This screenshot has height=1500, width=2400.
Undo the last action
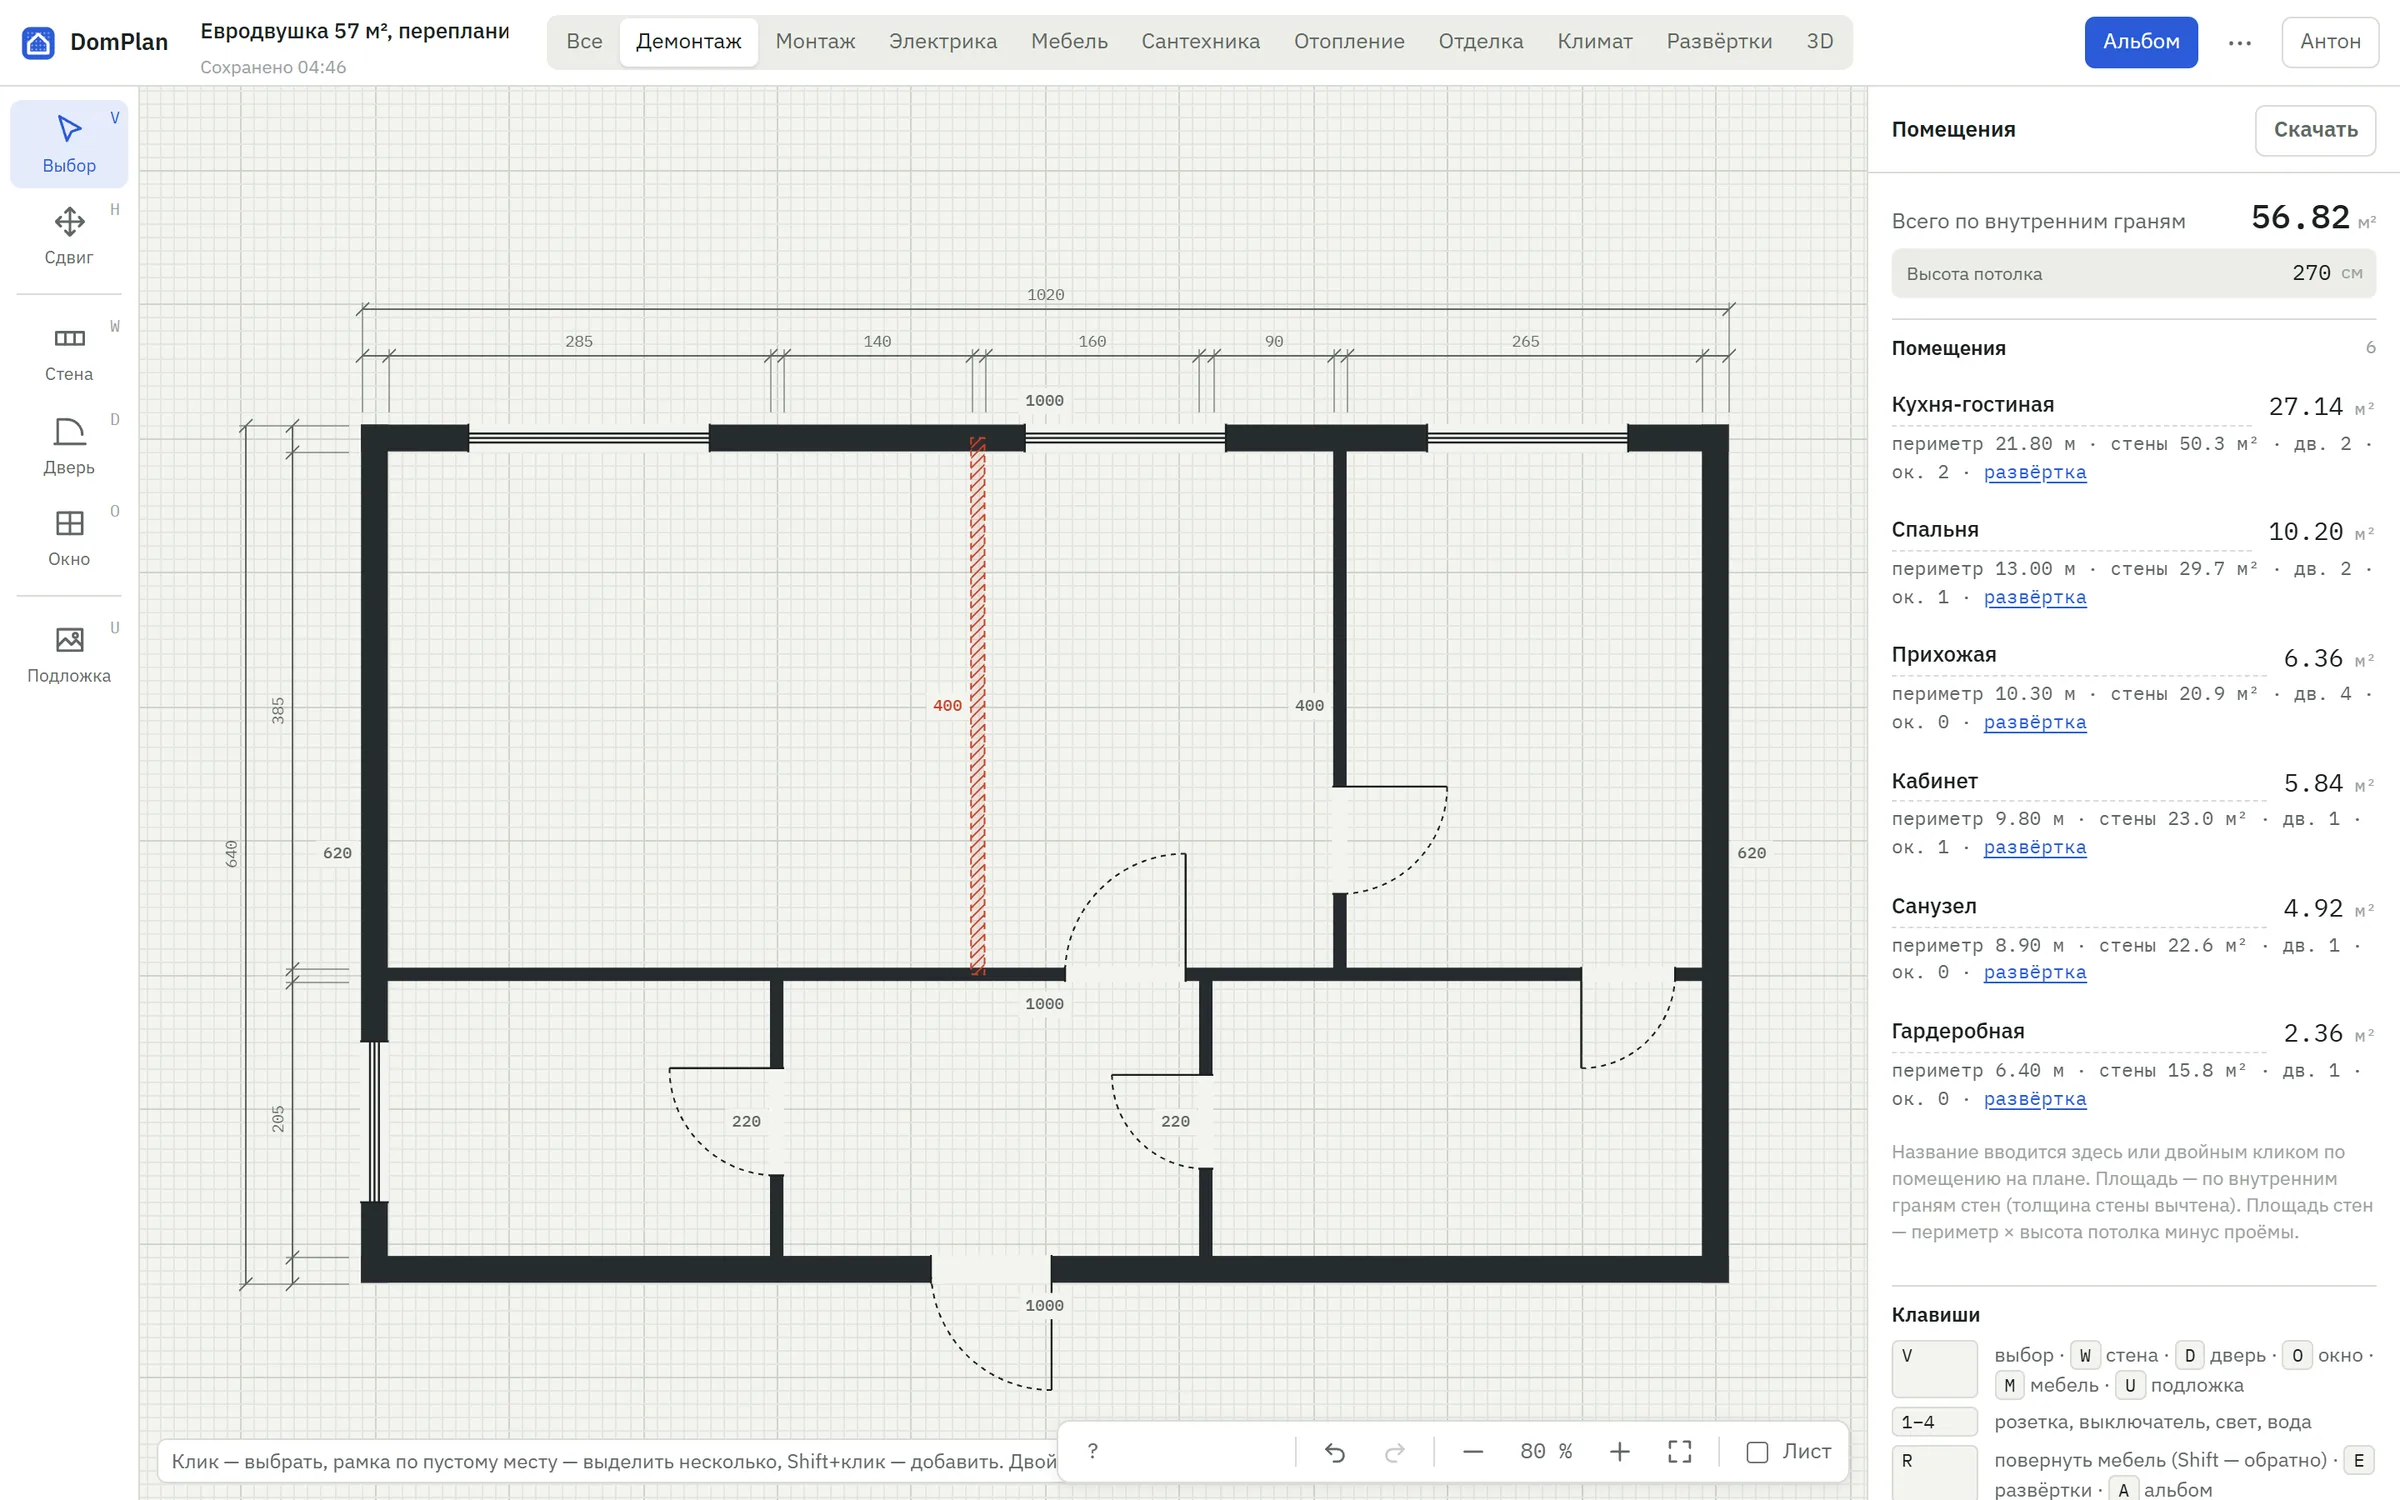coord(1334,1452)
